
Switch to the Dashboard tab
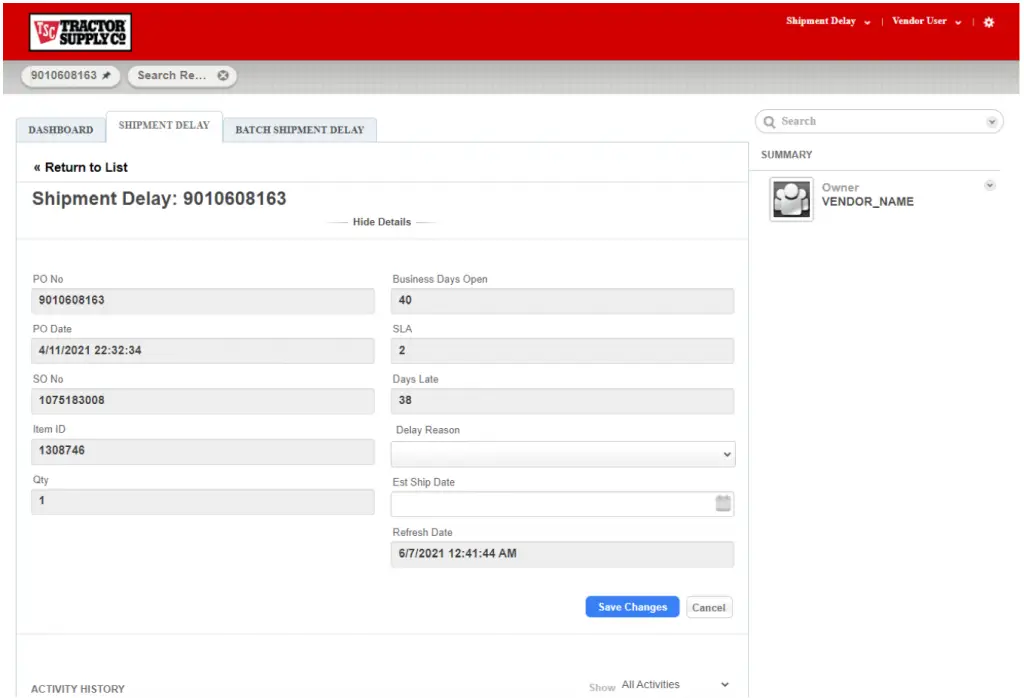click(61, 130)
